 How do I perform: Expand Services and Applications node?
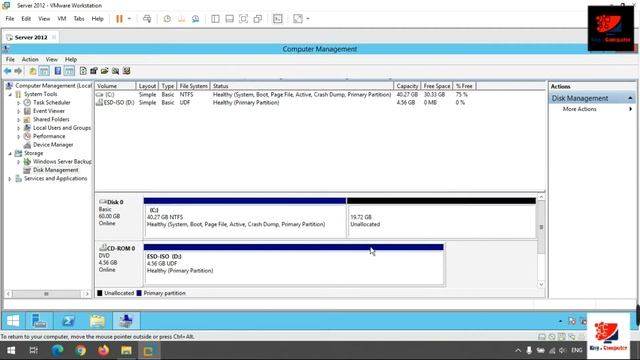point(10,179)
